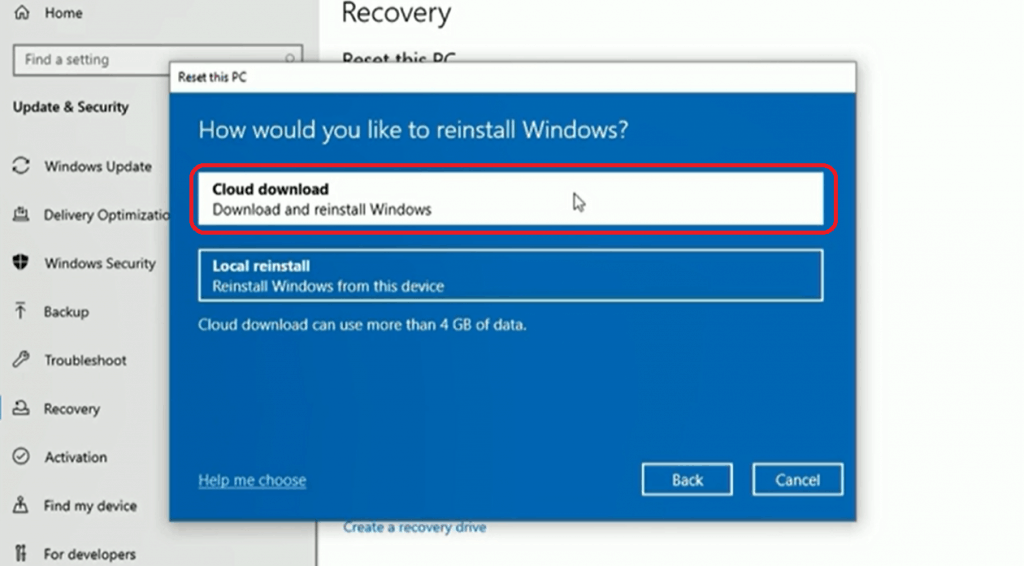1024x566 pixels.
Task: Click the Recovery icon in sidebar
Action: [x=21, y=408]
